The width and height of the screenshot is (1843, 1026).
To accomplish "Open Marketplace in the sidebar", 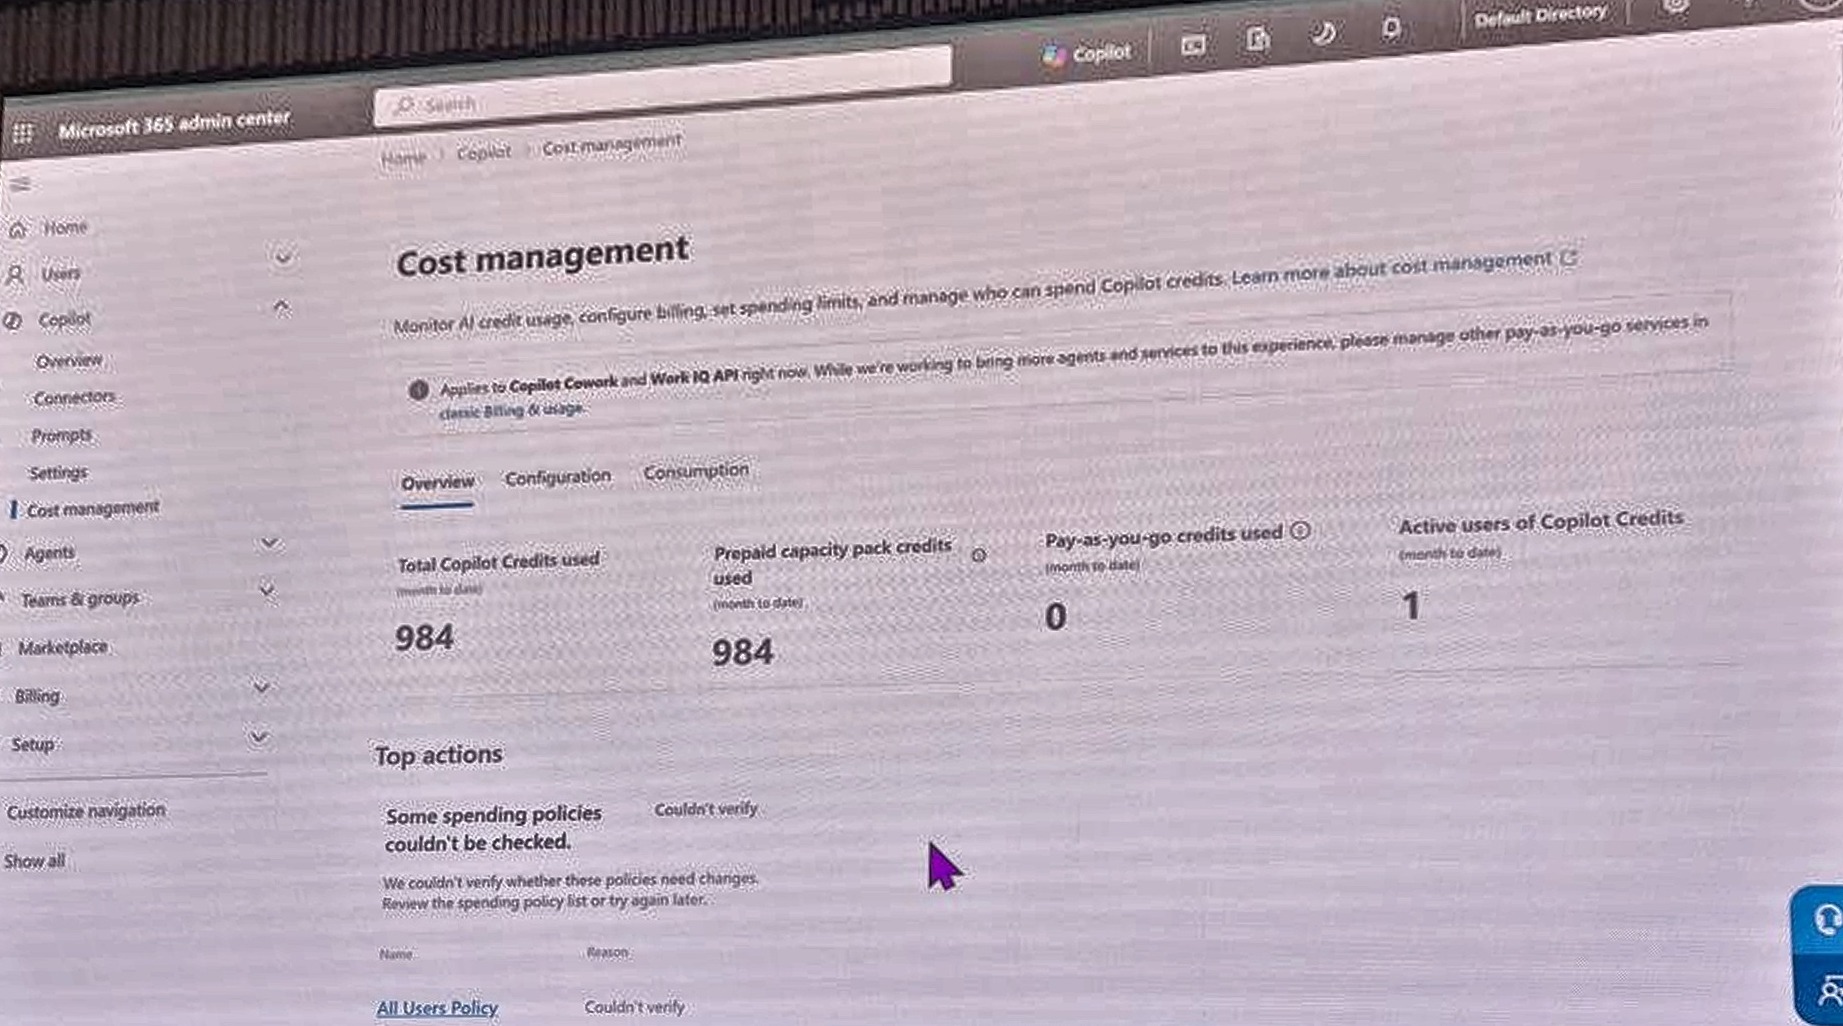I will 62,648.
